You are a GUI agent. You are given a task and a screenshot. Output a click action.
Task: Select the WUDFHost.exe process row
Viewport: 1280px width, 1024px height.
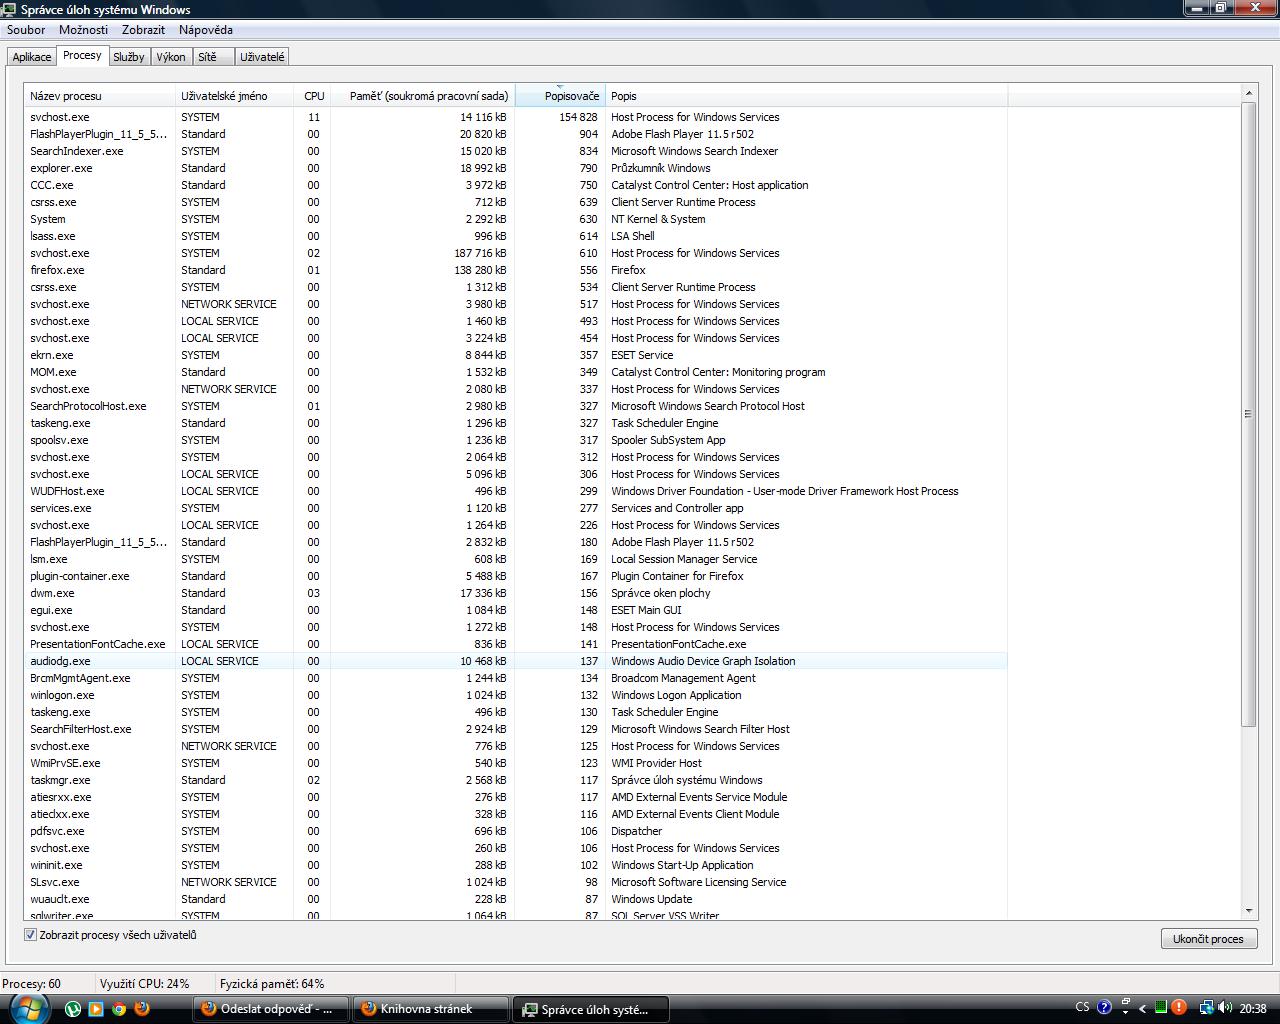tap(515, 491)
